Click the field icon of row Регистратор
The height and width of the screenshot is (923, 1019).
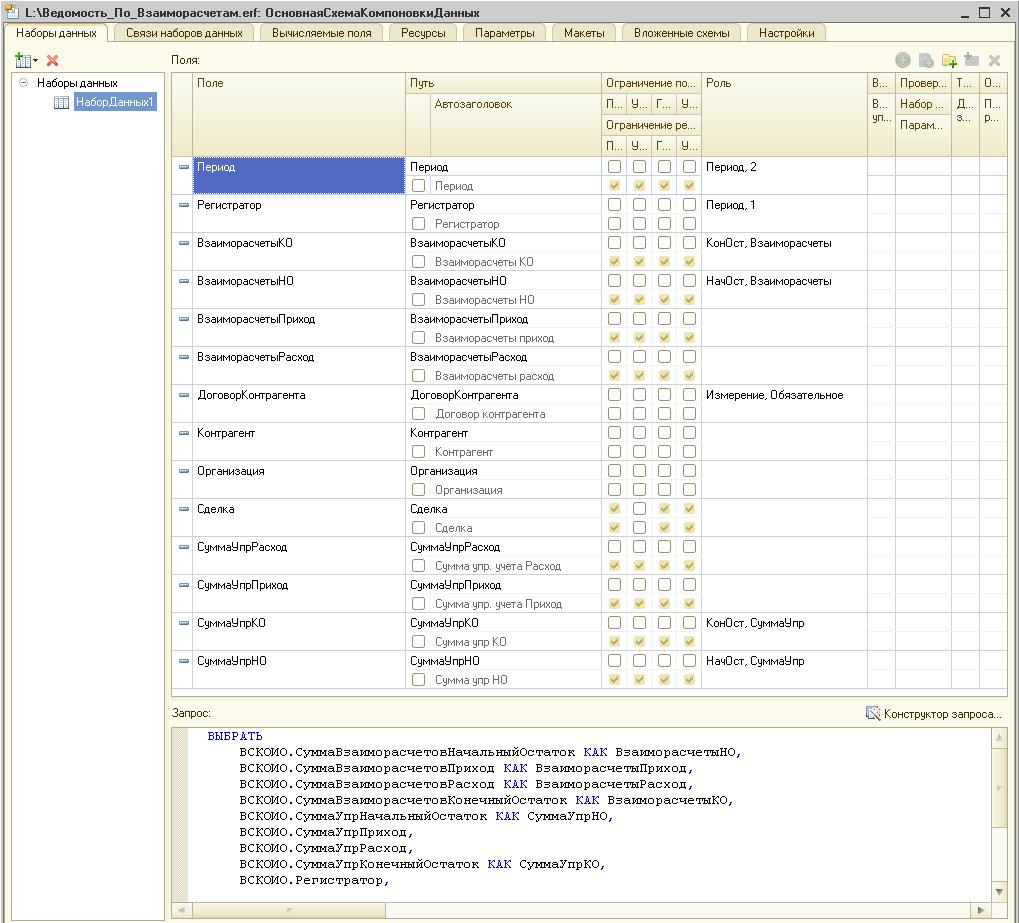tap(184, 205)
